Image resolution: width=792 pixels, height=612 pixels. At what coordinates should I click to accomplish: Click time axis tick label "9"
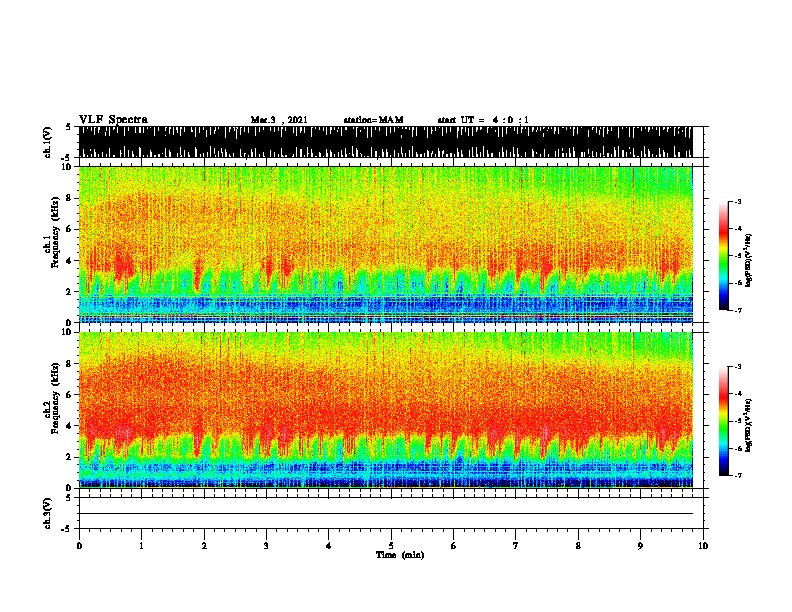[x=640, y=546]
